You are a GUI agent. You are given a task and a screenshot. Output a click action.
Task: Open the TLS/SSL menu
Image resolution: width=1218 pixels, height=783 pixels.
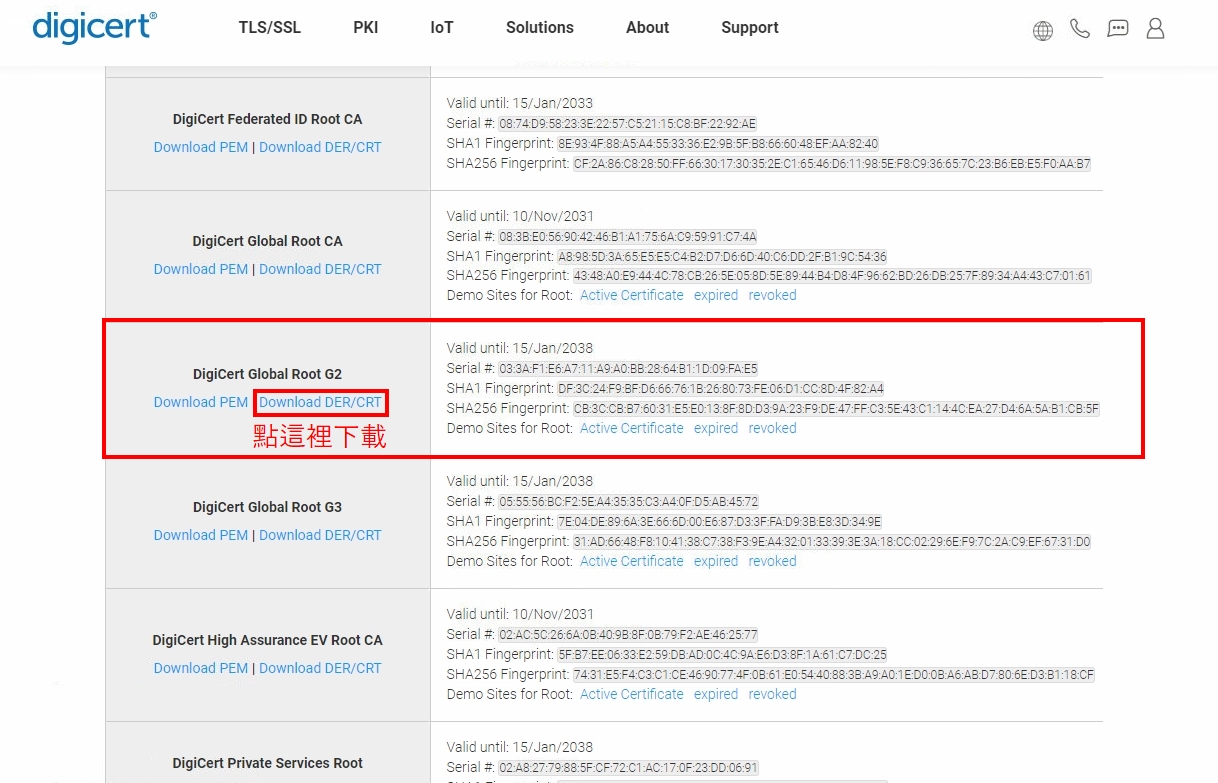coord(269,28)
